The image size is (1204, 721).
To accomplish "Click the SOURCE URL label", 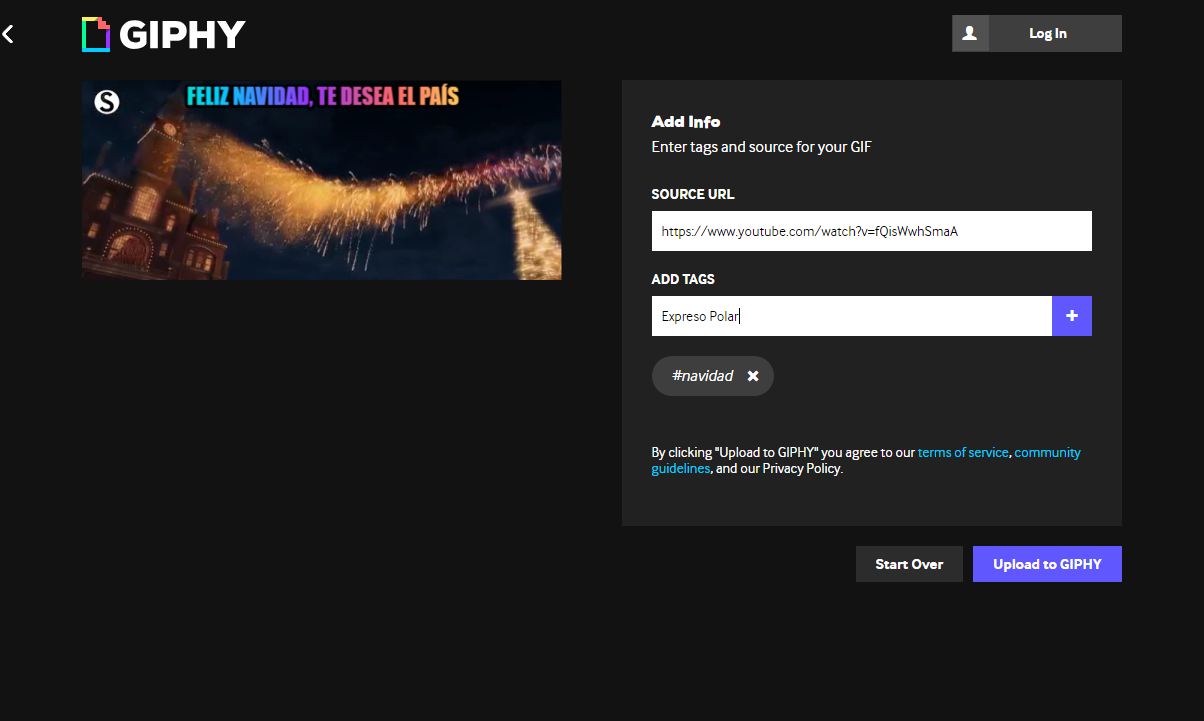I will [693, 194].
